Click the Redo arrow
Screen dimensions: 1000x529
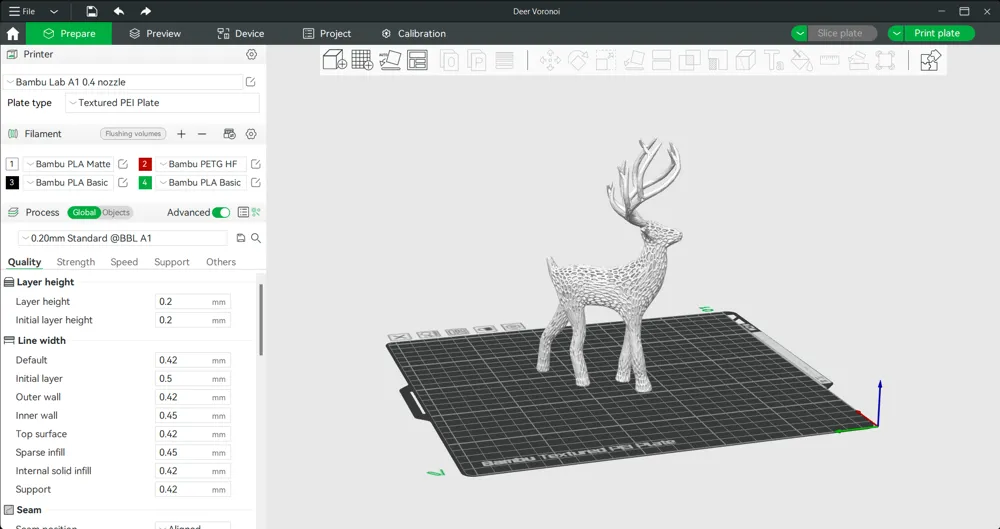146,11
